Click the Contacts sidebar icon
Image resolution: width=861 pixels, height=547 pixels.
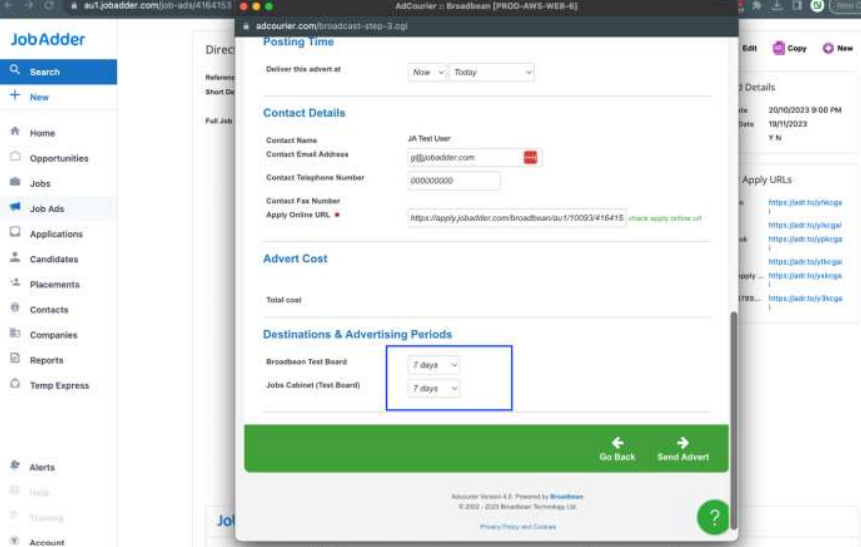15,309
